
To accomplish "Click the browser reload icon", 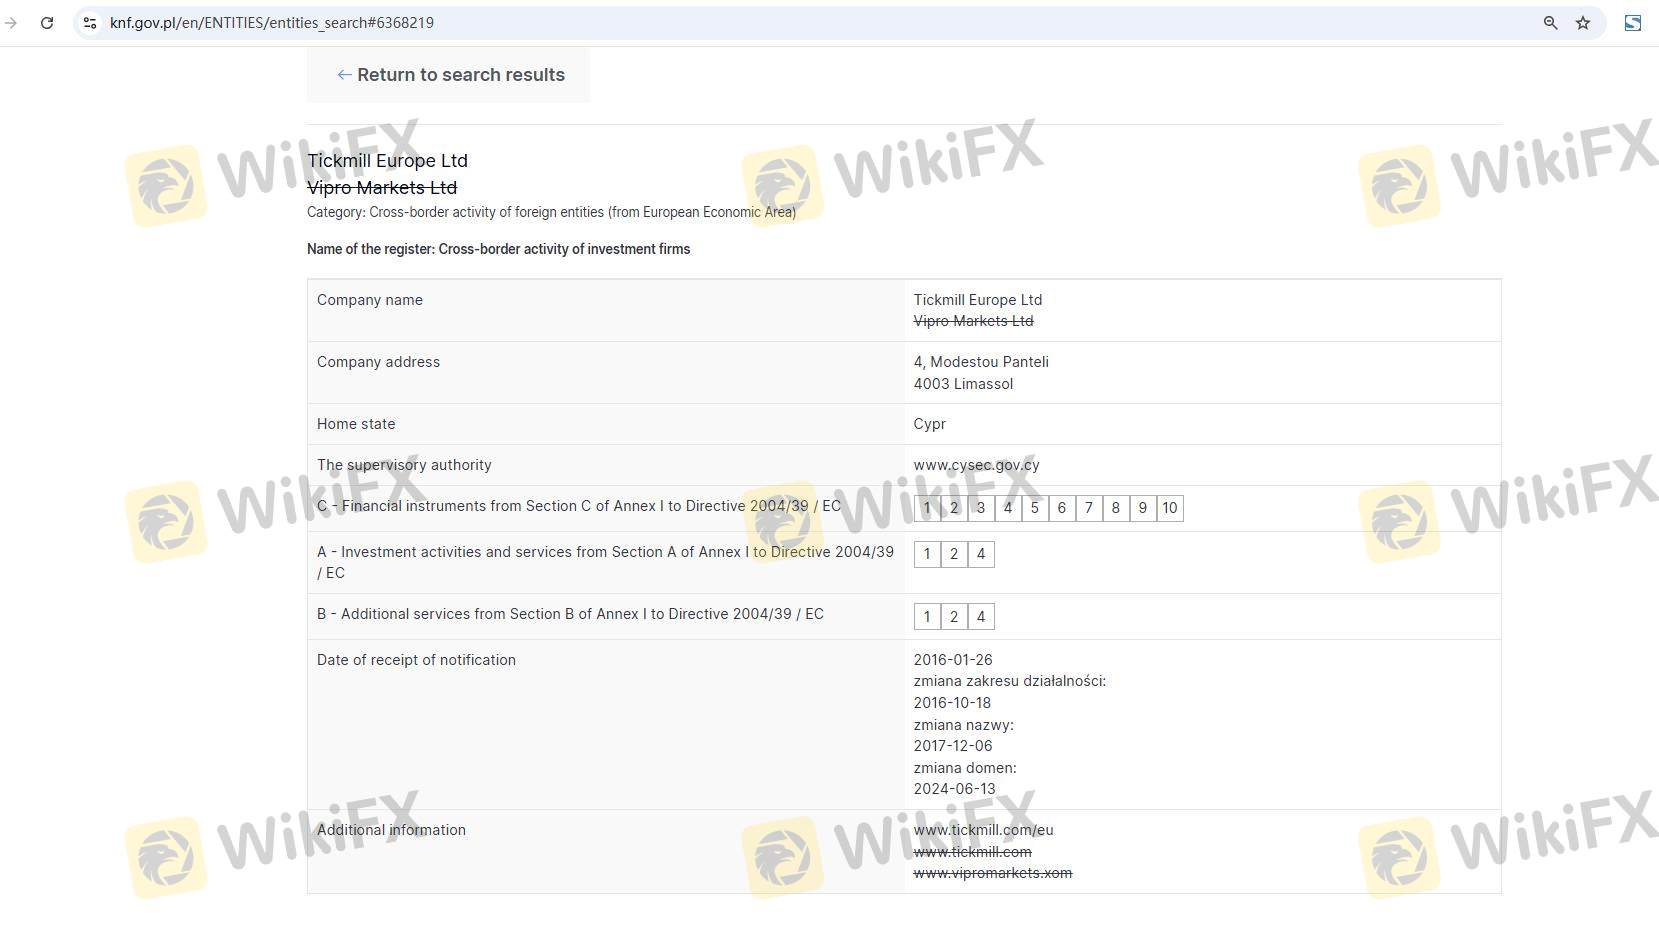I will click(x=47, y=23).
